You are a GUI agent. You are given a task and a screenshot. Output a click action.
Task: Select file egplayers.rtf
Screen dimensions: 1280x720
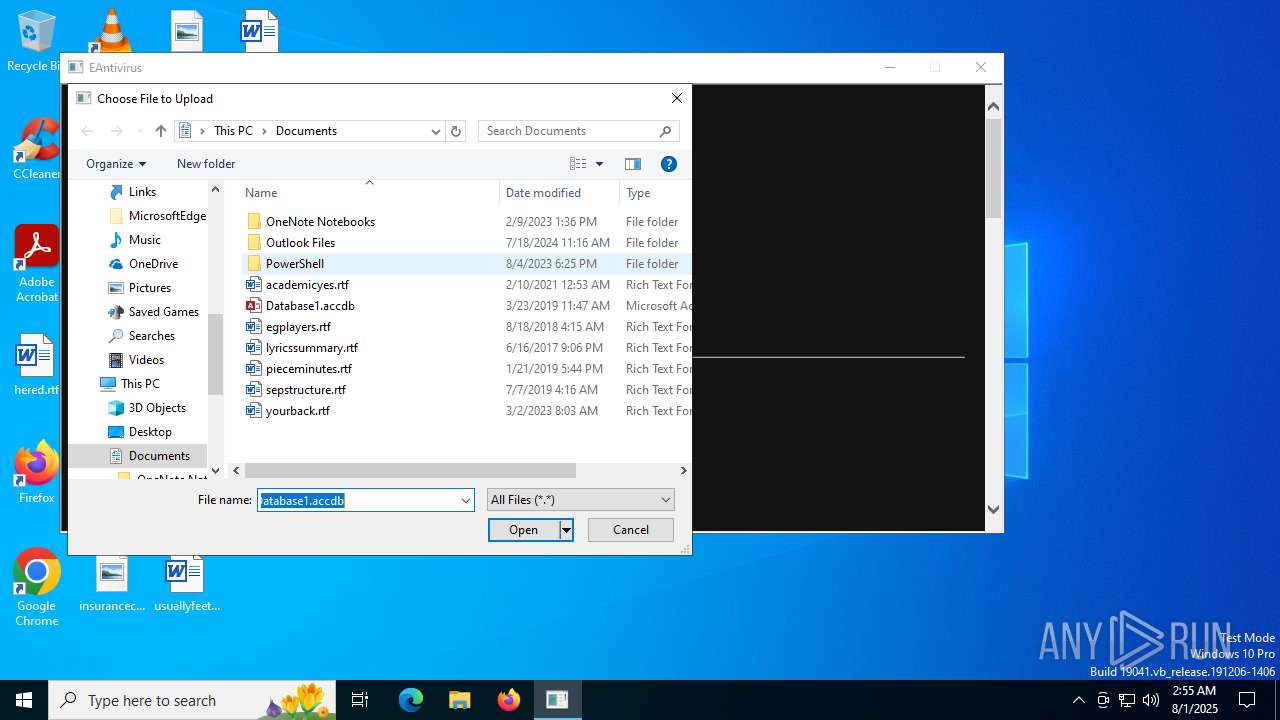click(x=298, y=327)
